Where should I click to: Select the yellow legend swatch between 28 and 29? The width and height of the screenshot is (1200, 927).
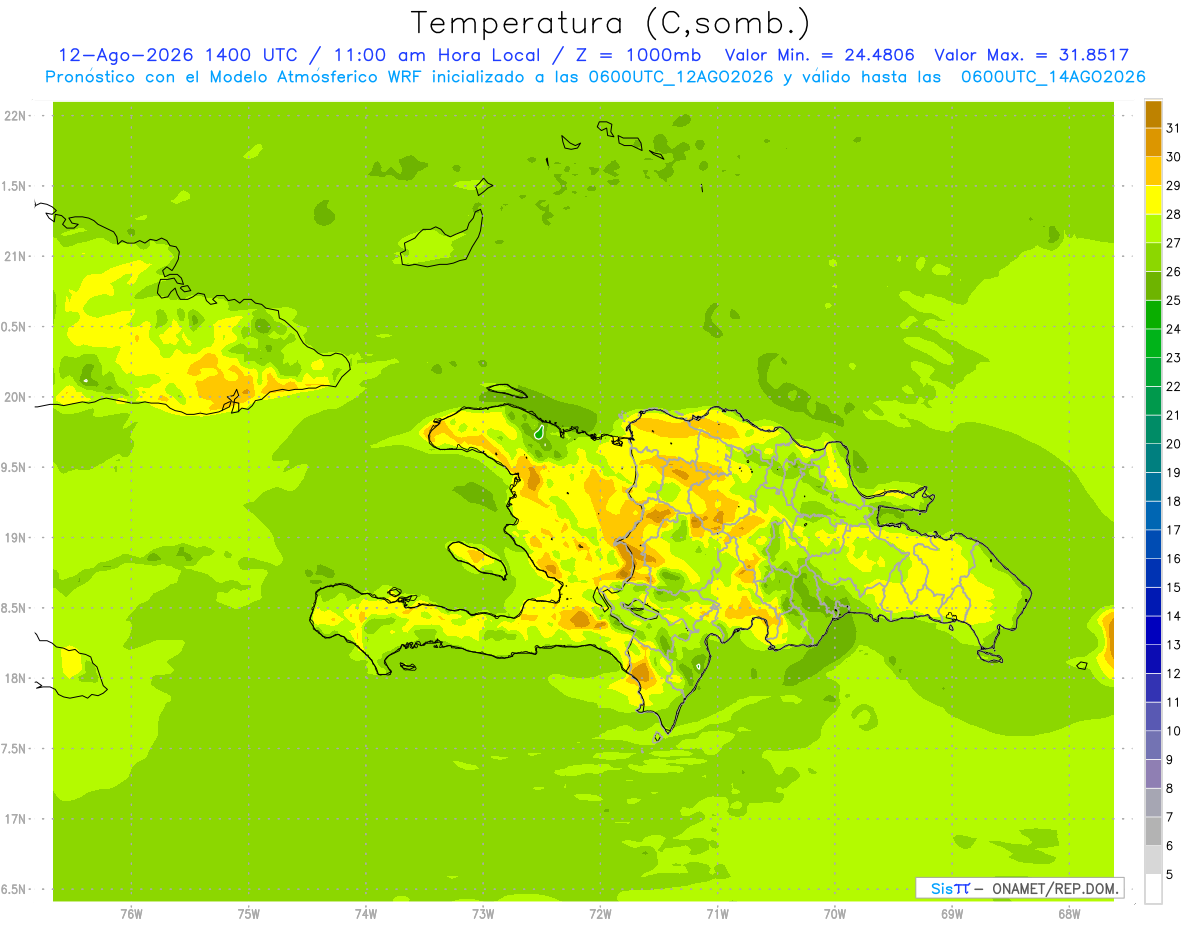[1153, 200]
